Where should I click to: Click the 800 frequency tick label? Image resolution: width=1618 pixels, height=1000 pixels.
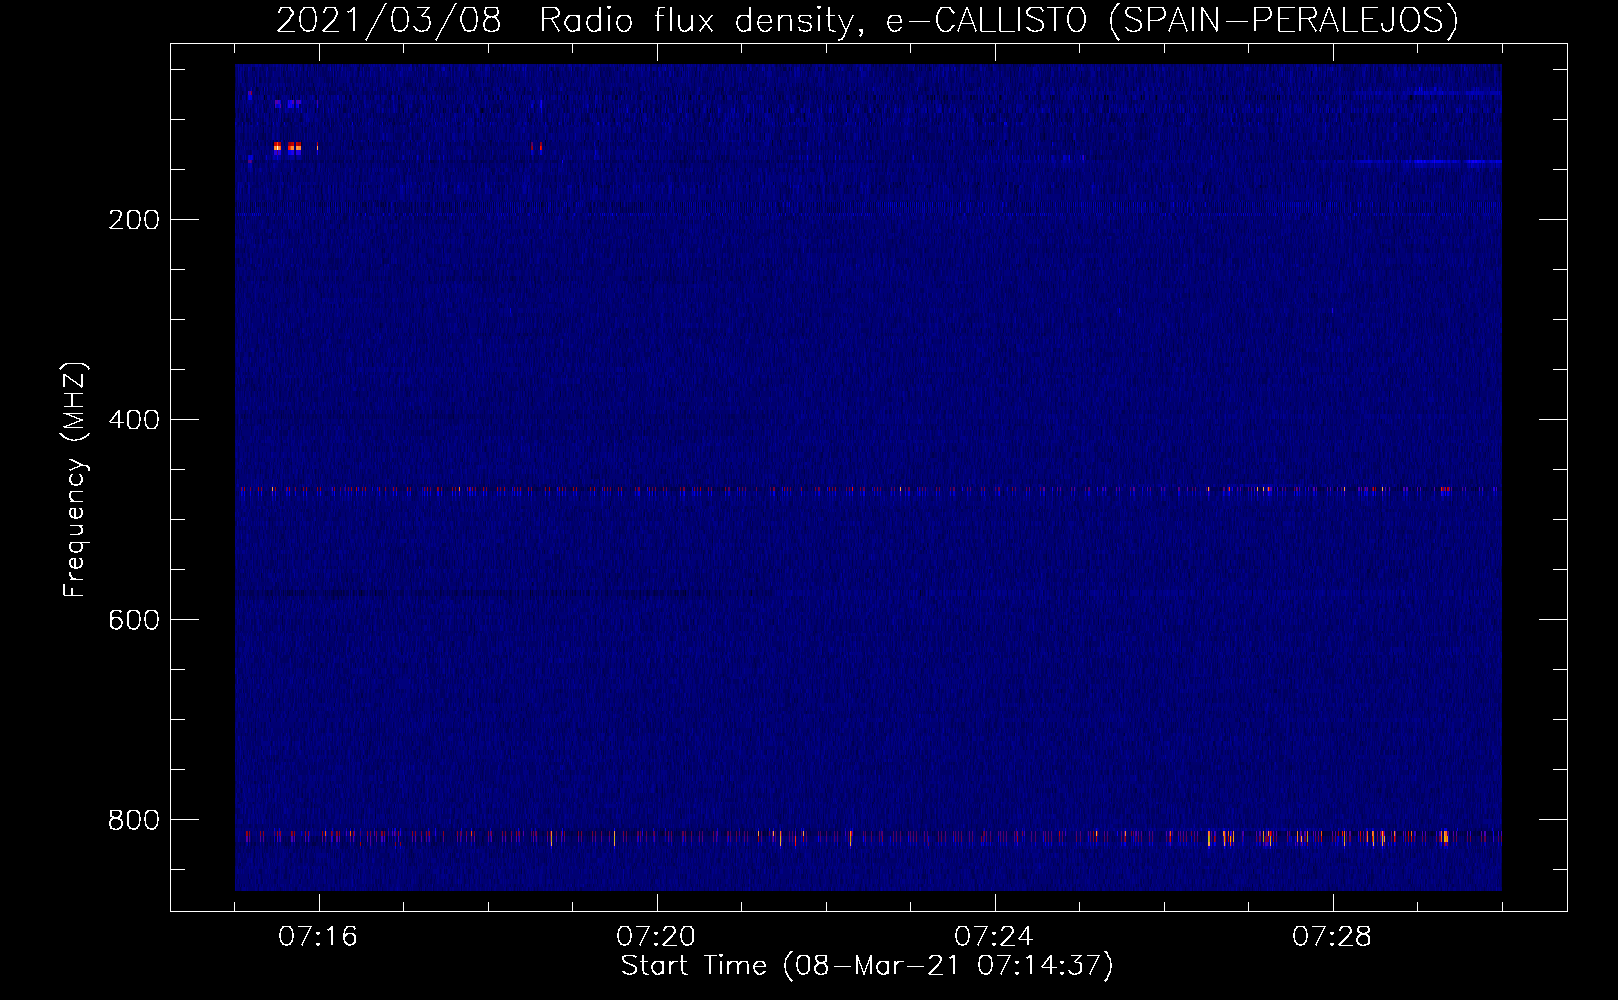coord(132,820)
